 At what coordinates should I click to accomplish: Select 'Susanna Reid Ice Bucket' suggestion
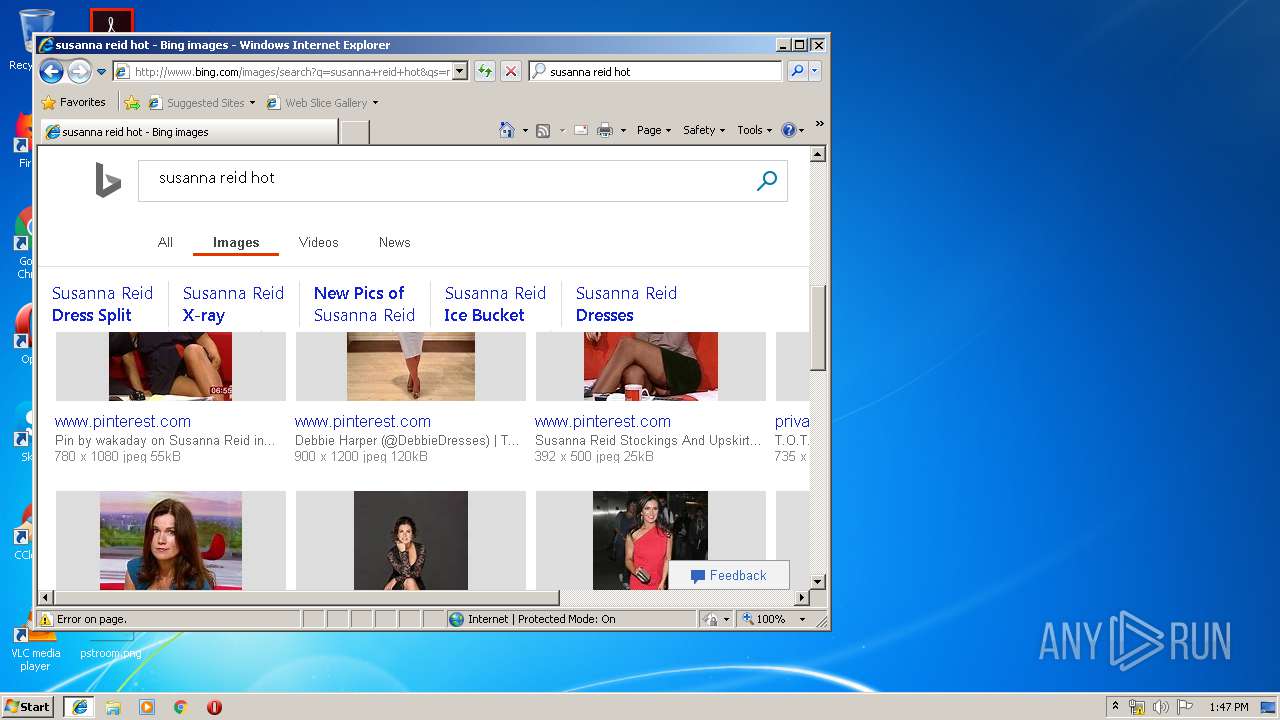(495, 304)
